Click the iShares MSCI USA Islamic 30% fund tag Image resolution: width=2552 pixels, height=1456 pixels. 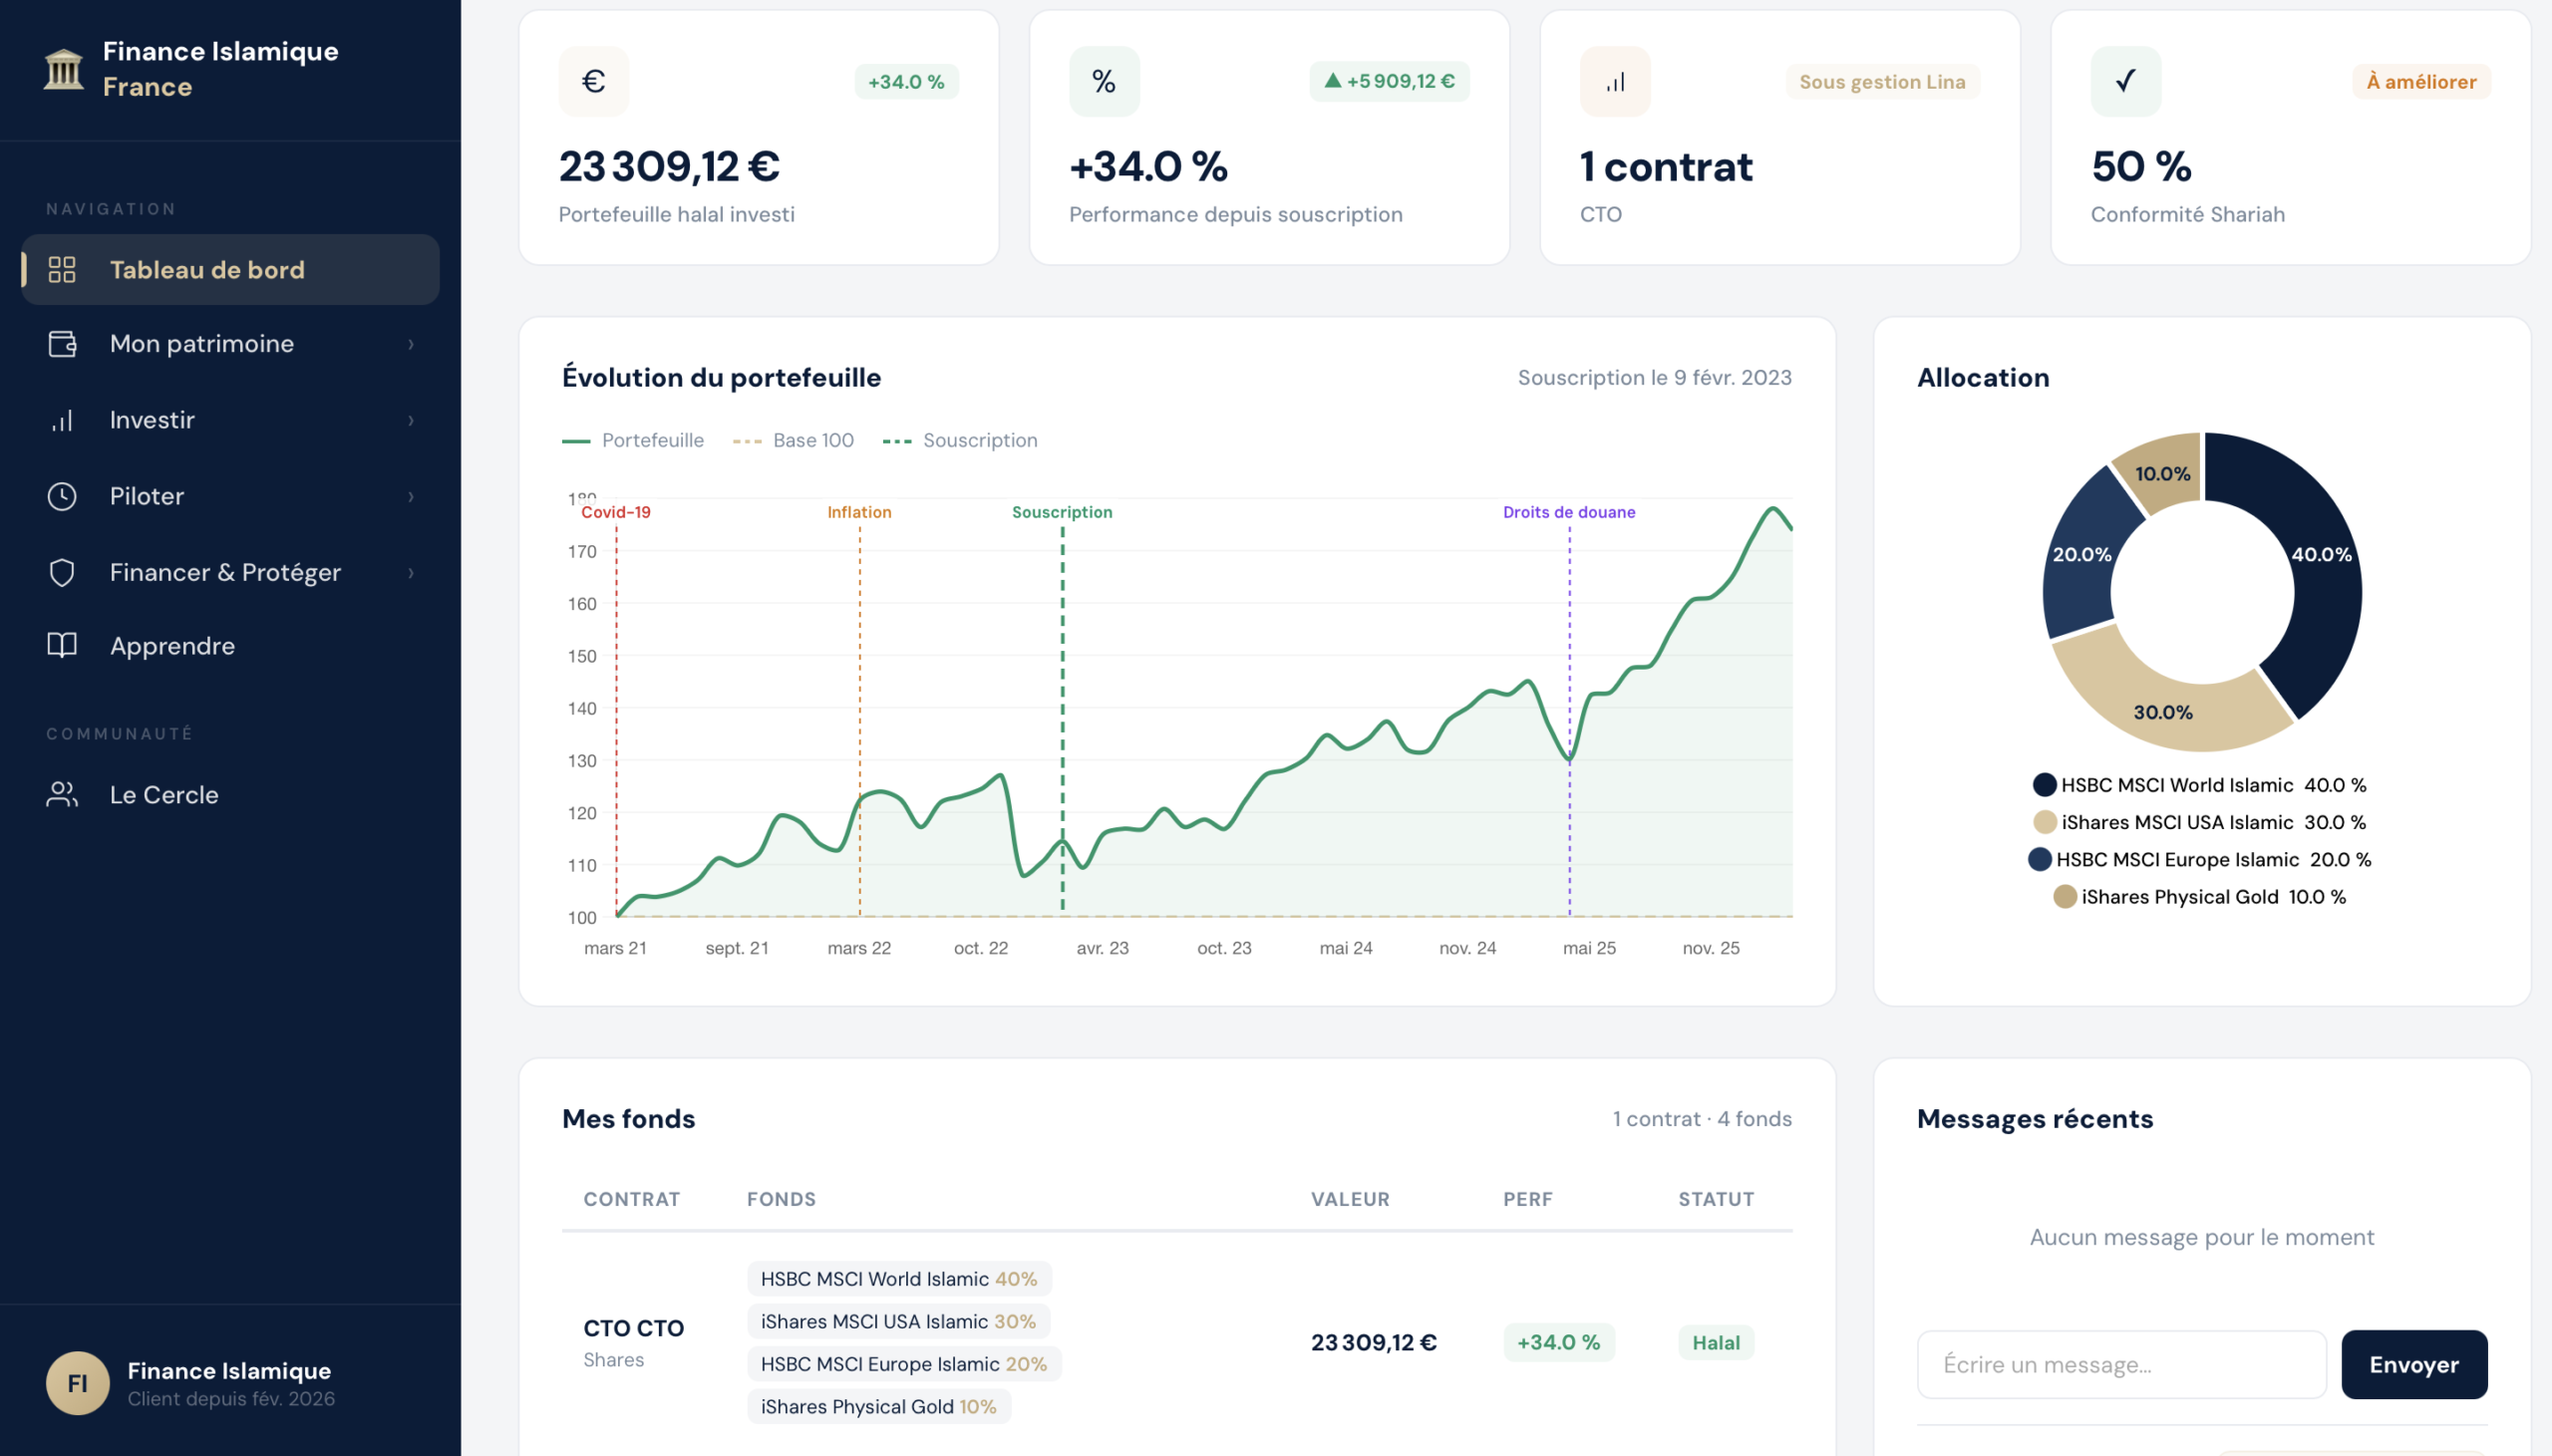pos(898,1321)
